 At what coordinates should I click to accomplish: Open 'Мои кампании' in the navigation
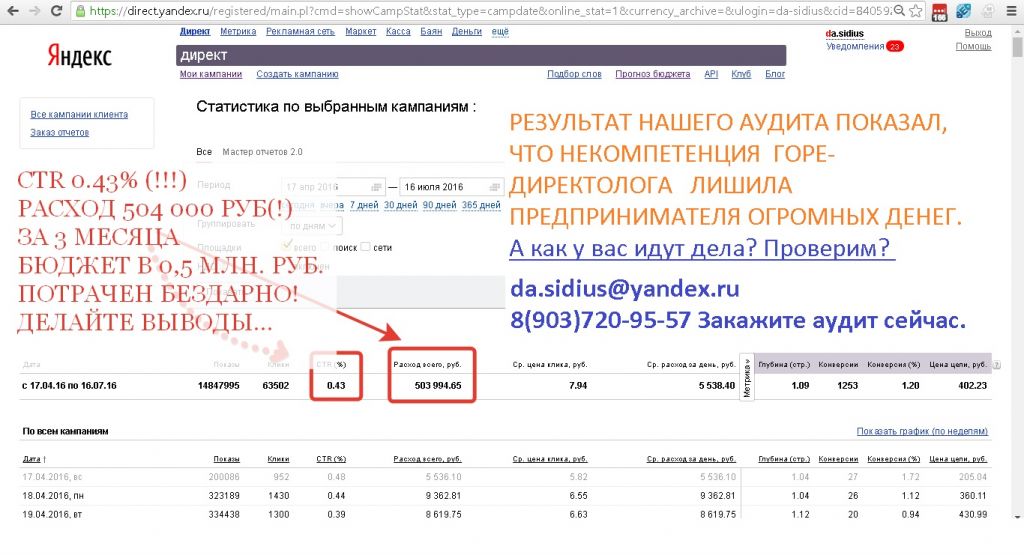click(x=211, y=74)
